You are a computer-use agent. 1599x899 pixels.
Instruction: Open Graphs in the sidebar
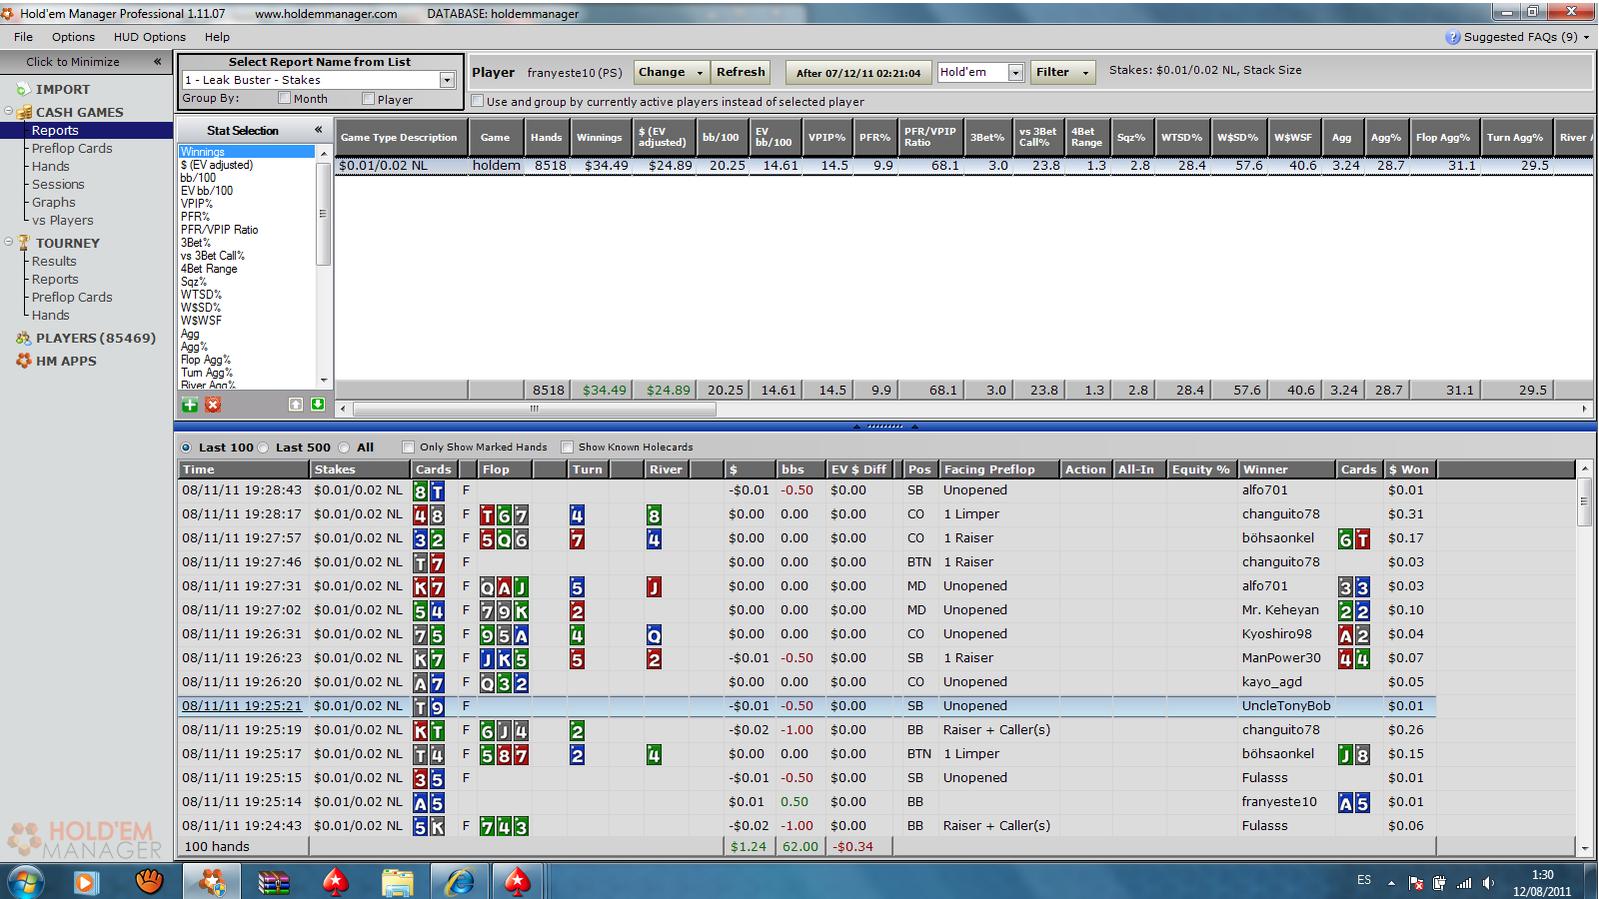(54, 202)
